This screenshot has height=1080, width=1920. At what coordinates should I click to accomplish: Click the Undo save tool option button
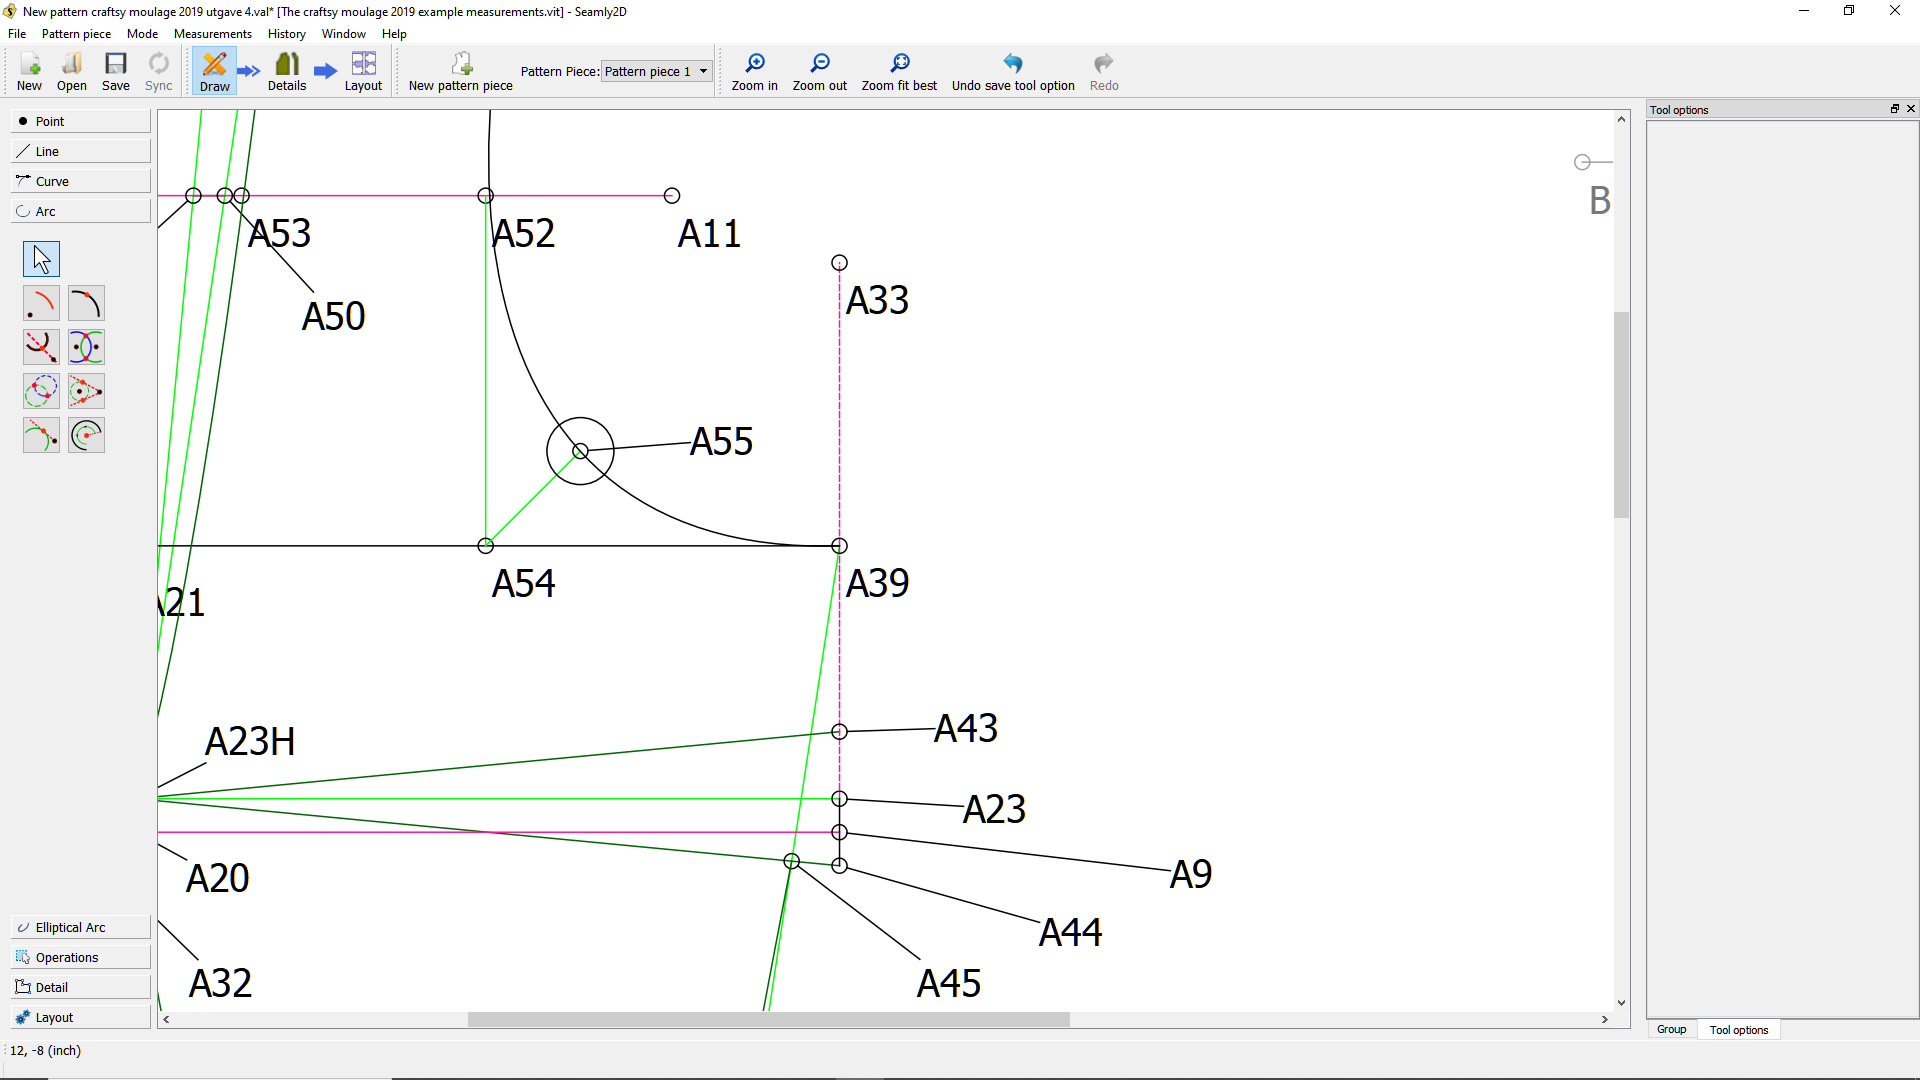(x=1012, y=72)
